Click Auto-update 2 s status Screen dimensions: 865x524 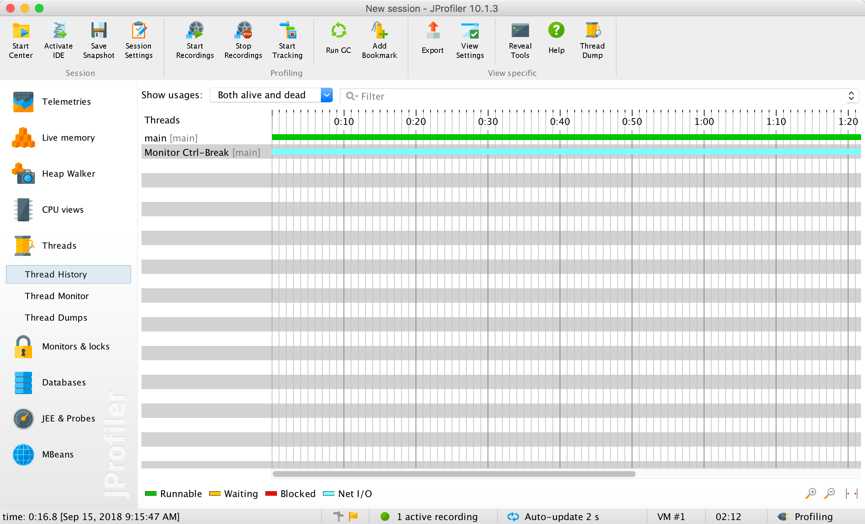pos(553,517)
